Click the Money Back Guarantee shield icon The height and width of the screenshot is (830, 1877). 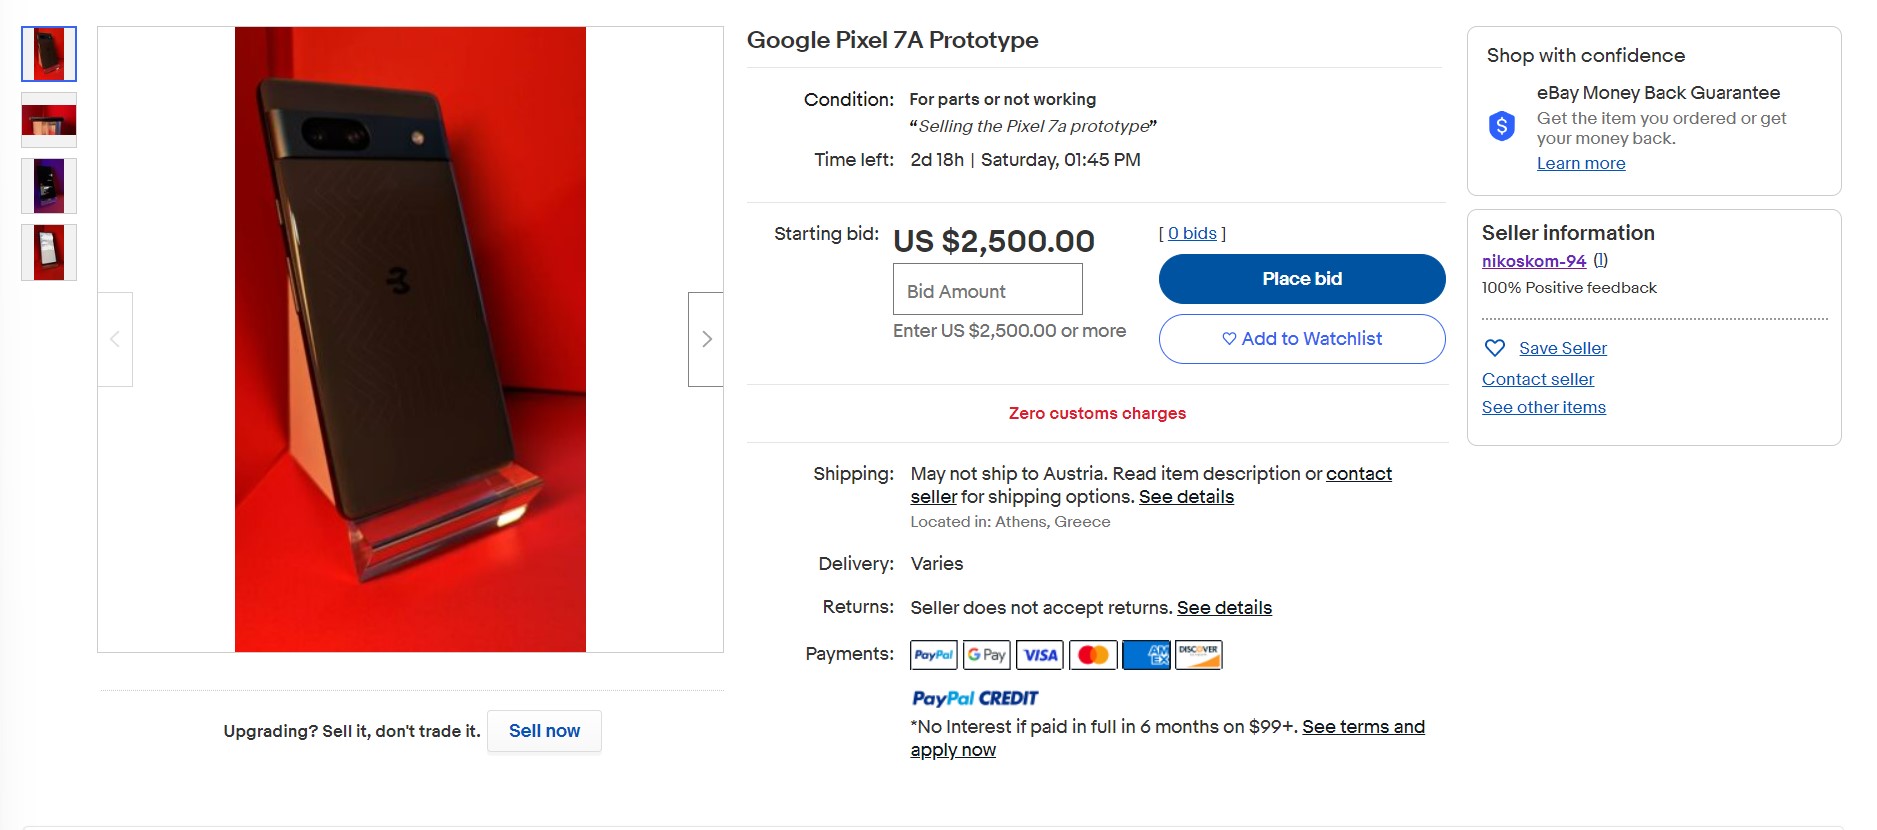click(1501, 126)
